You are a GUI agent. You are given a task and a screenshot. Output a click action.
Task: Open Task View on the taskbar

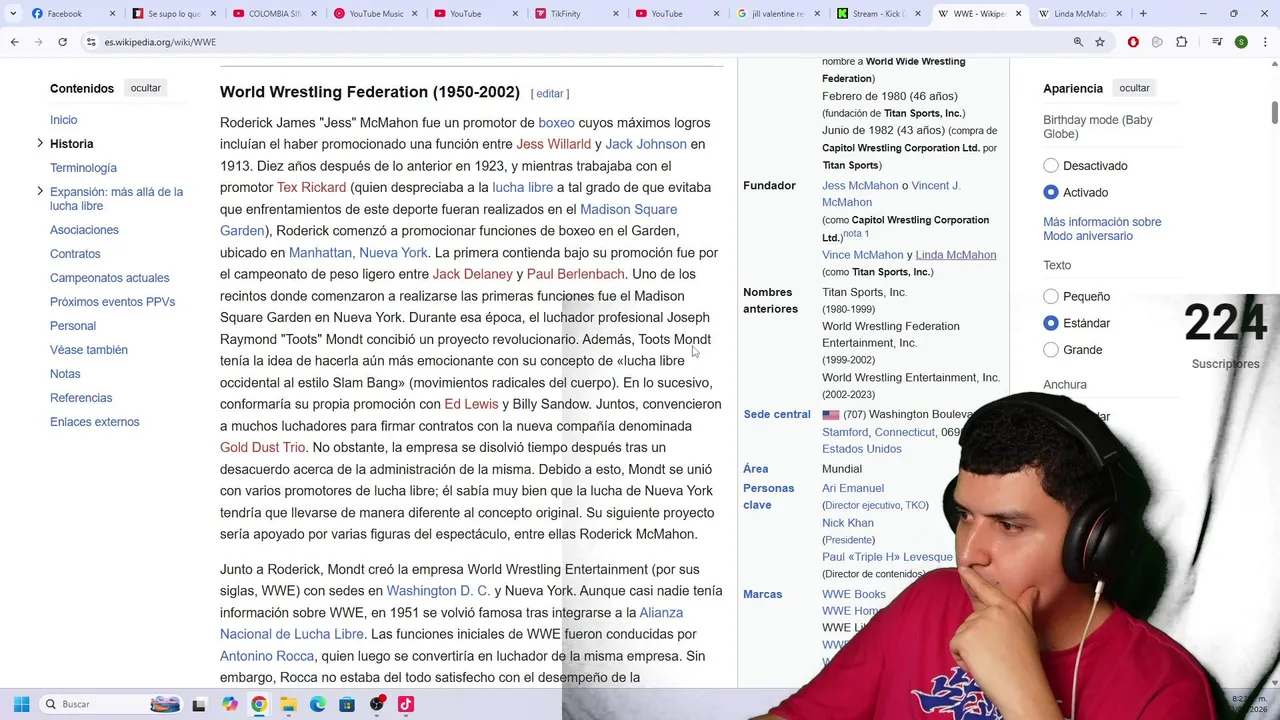pyautogui.click(x=199, y=704)
